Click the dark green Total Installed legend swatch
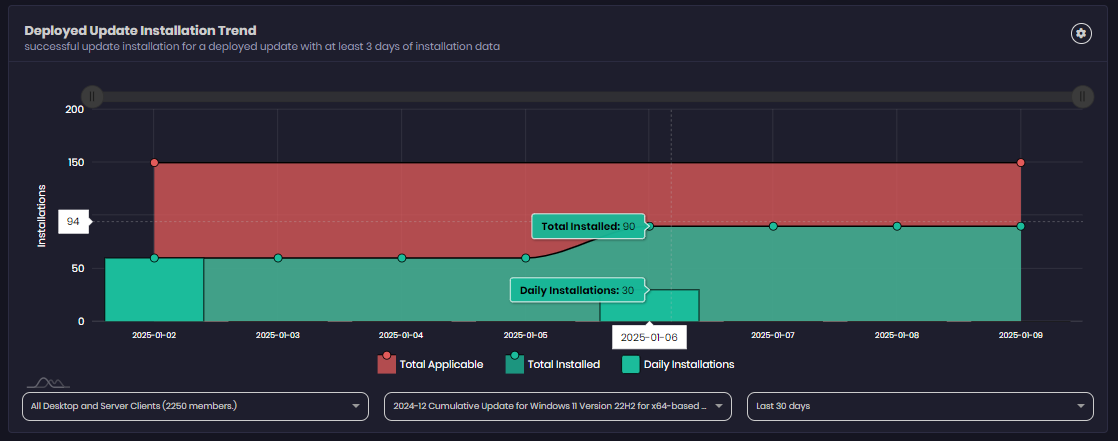This screenshot has width=1118, height=441. coord(514,364)
